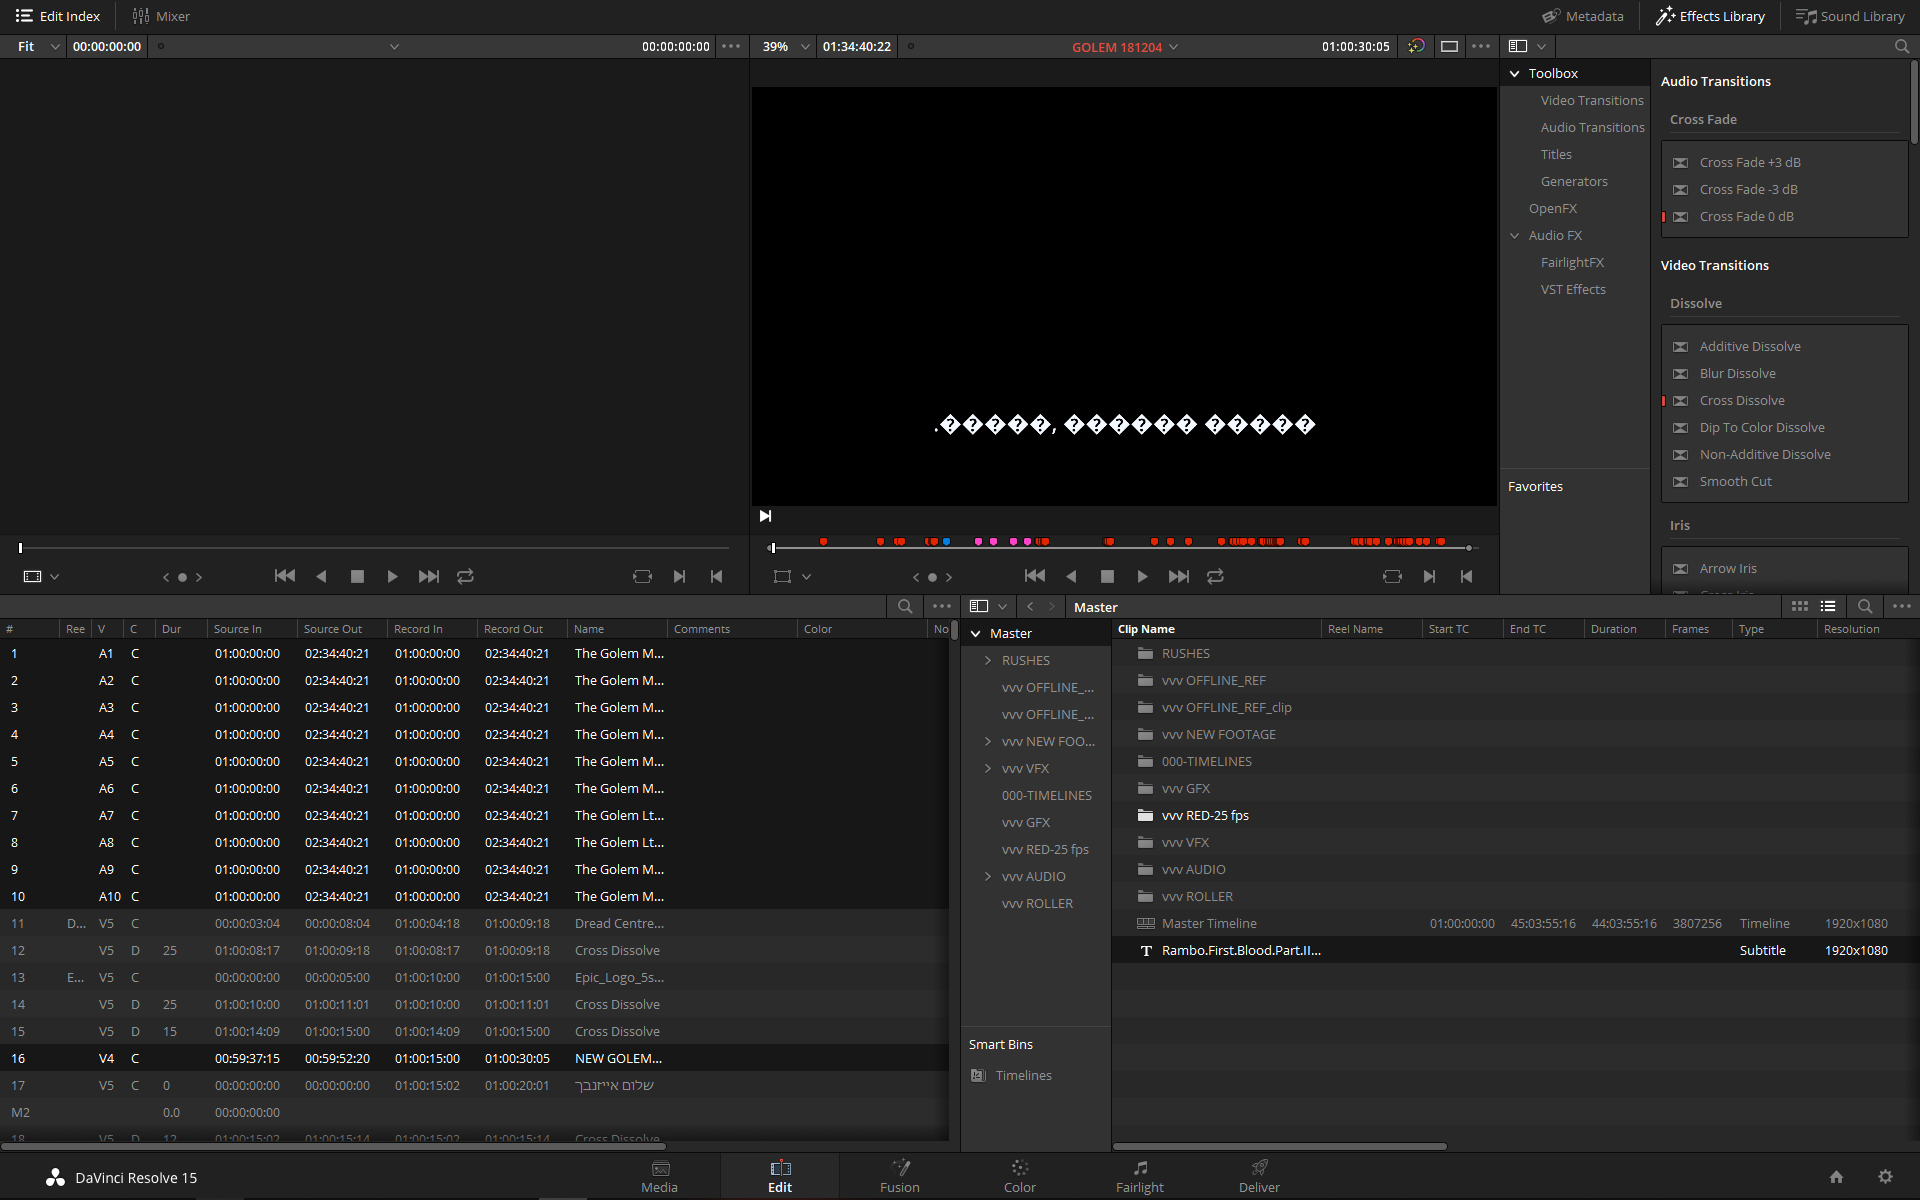1920x1200 pixels.
Task: Search the edit index with magnifier icon
Action: tap(905, 606)
